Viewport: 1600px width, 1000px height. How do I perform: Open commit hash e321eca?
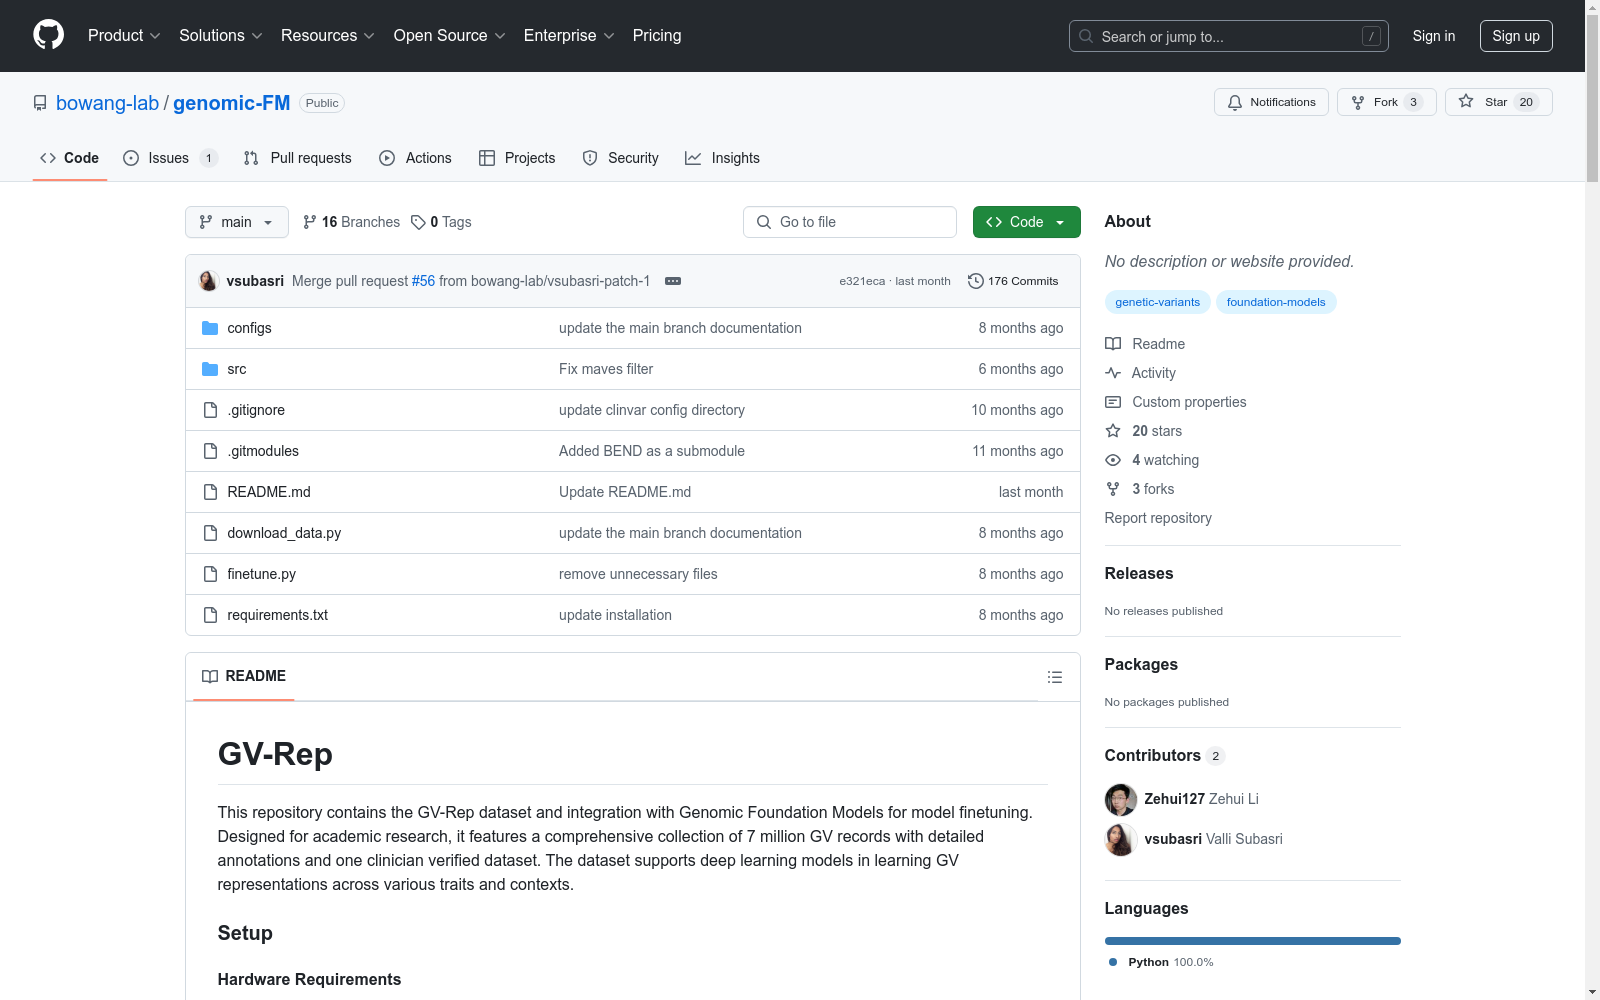pyautogui.click(x=862, y=281)
